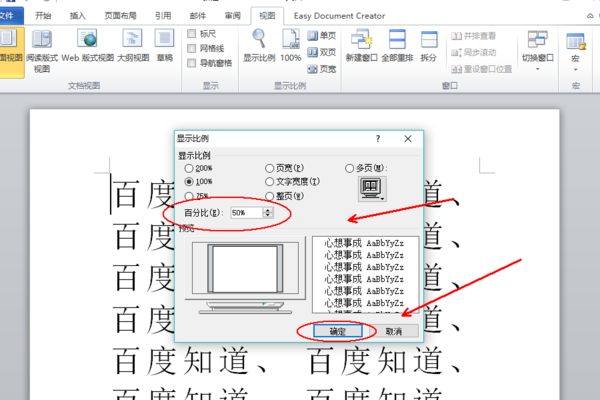Open the multi-page monitor dropdown button
The width and height of the screenshot is (600, 400).
(372, 189)
